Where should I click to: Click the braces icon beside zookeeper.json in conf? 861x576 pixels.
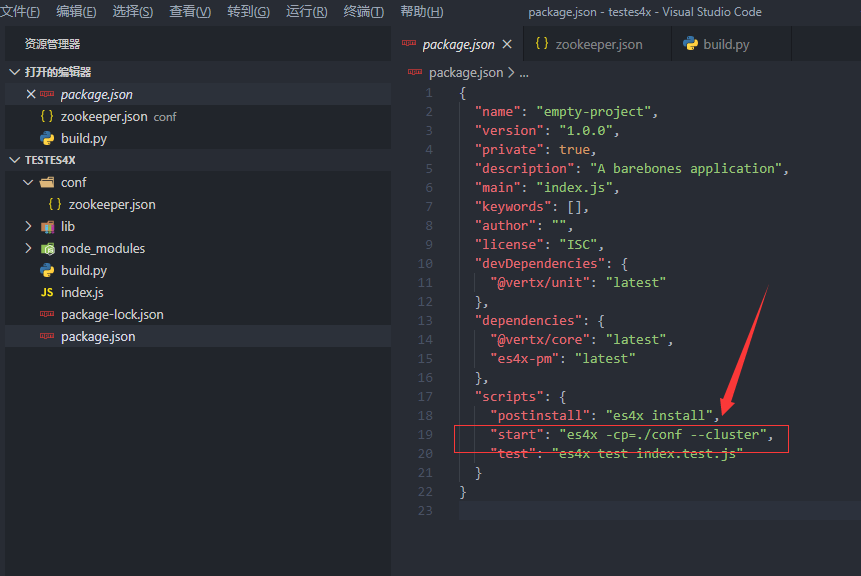(55, 204)
